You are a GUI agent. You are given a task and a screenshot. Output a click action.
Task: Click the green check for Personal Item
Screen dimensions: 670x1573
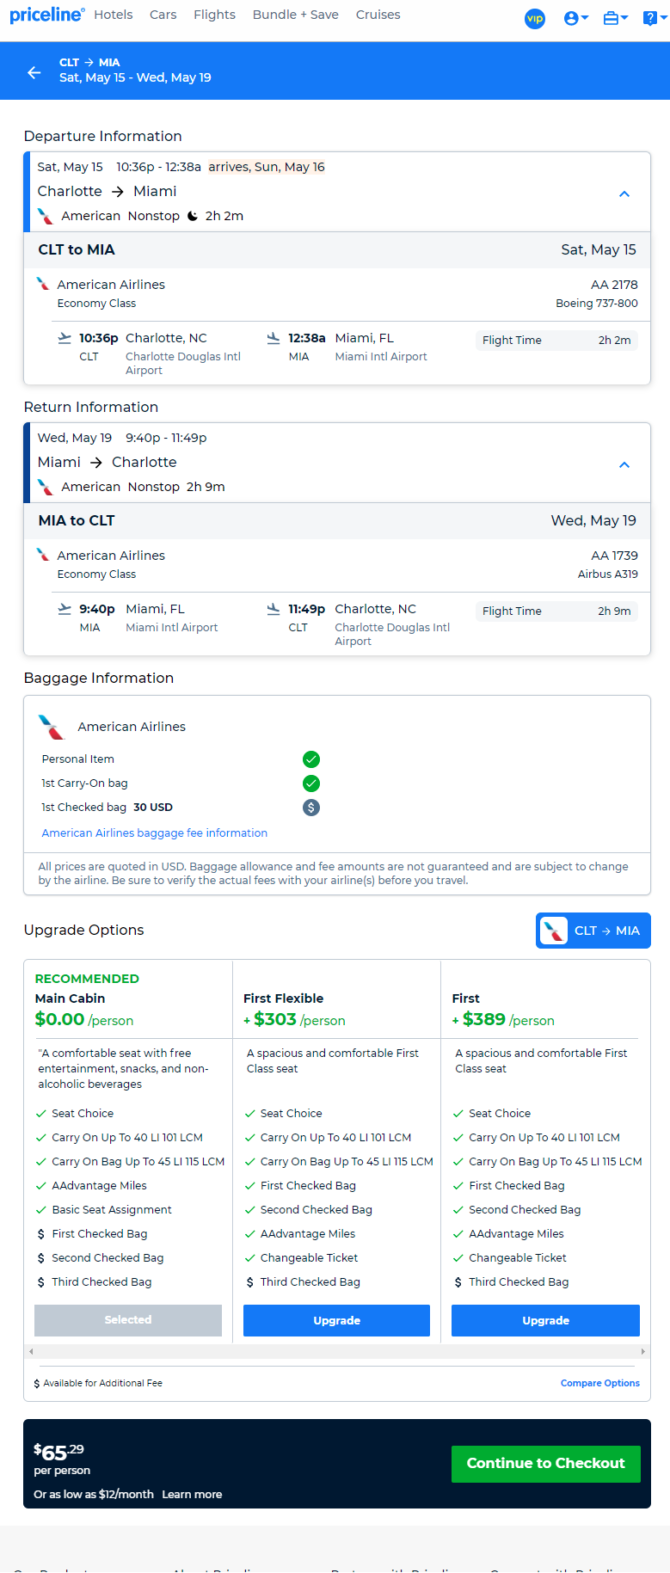[311, 759]
